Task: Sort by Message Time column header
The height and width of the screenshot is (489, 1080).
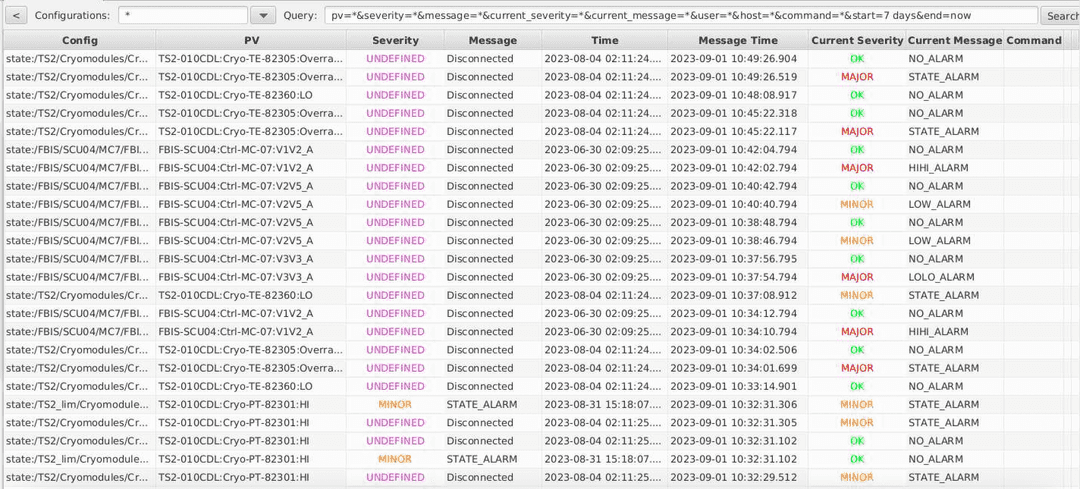Action: point(736,40)
